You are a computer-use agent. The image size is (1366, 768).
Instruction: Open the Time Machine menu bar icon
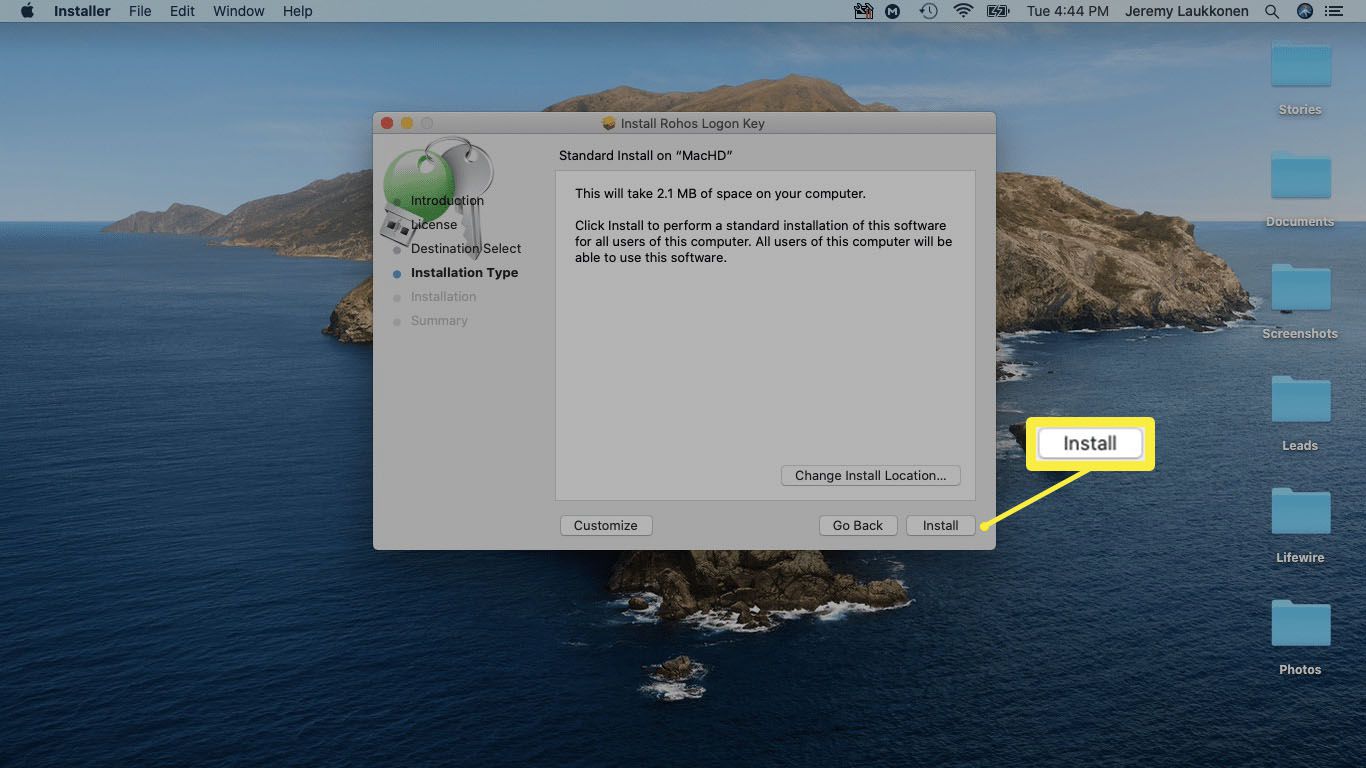click(928, 11)
